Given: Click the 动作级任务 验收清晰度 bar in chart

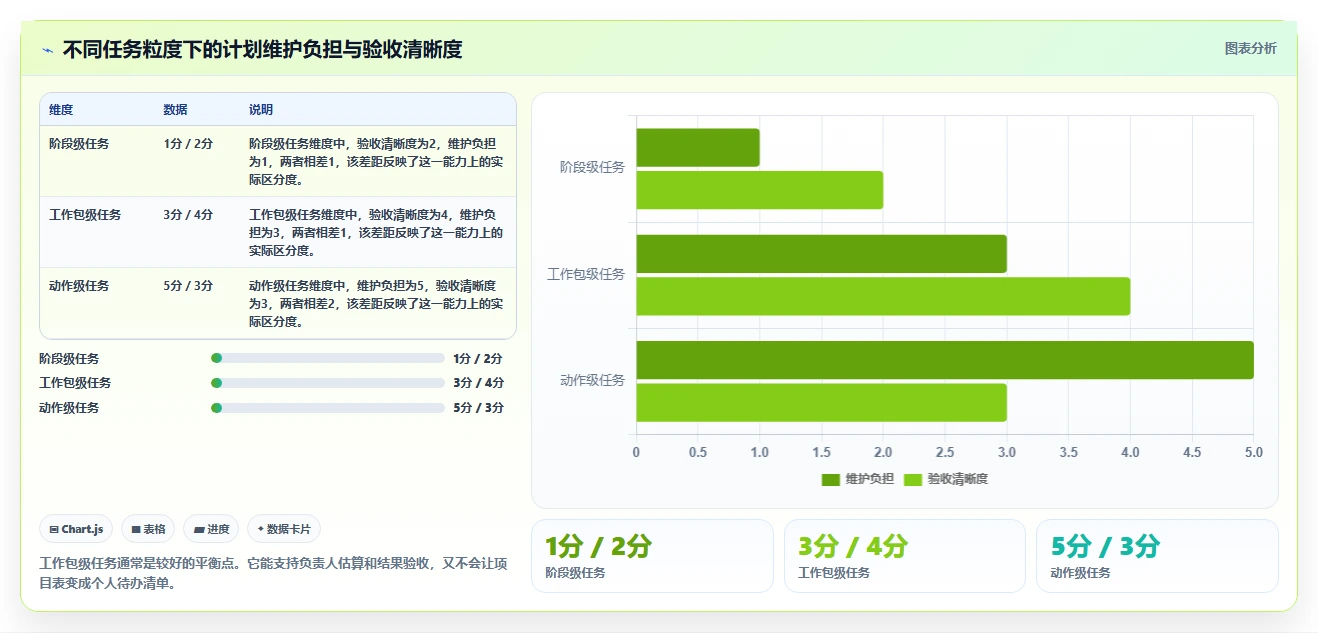Looking at the screenshot, I should click(x=821, y=402).
